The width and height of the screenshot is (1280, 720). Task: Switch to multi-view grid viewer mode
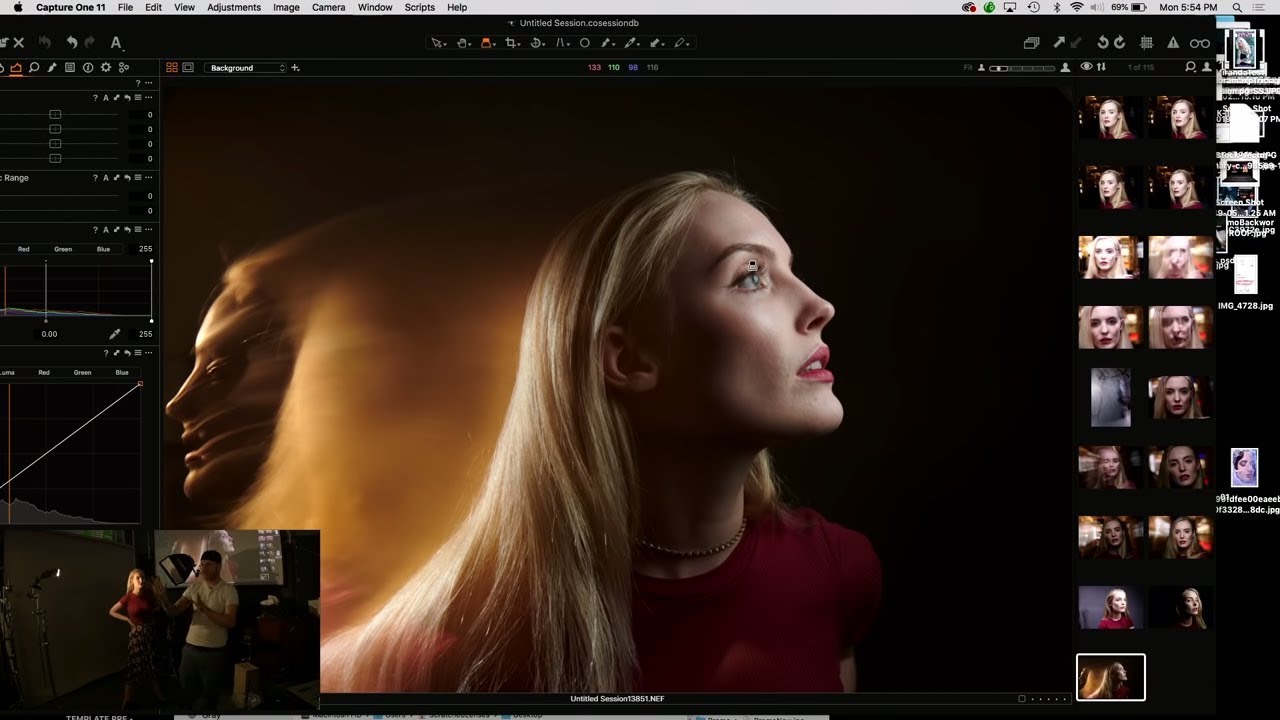coord(172,68)
